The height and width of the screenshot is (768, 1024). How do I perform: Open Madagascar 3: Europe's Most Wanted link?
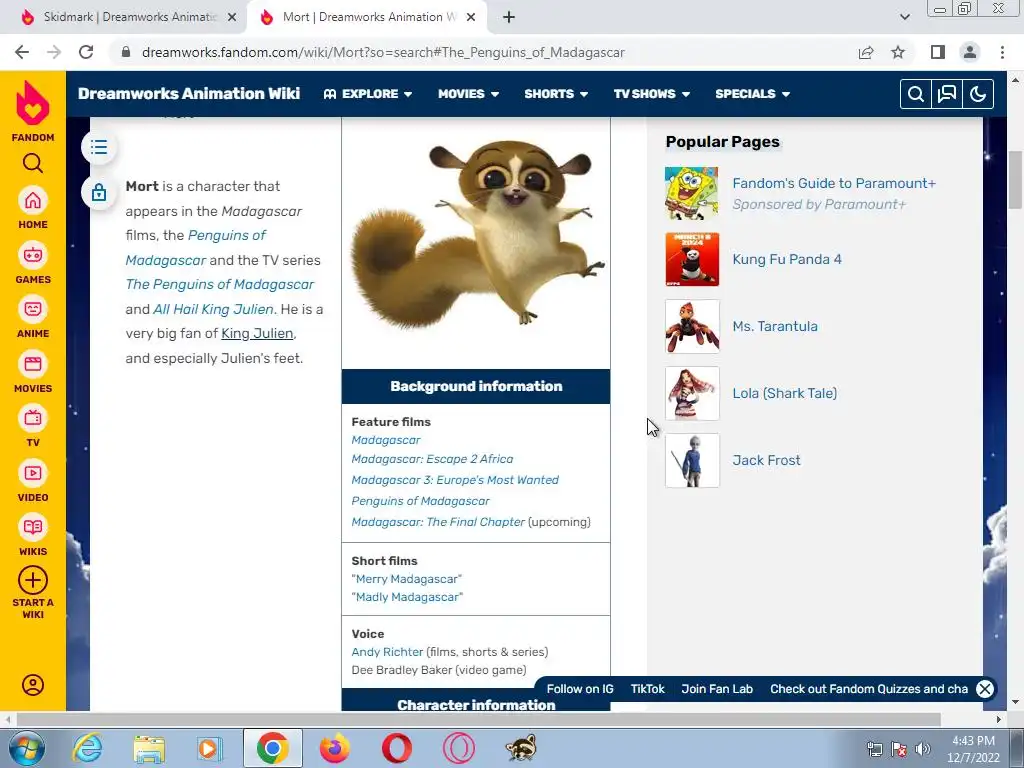coord(455,480)
